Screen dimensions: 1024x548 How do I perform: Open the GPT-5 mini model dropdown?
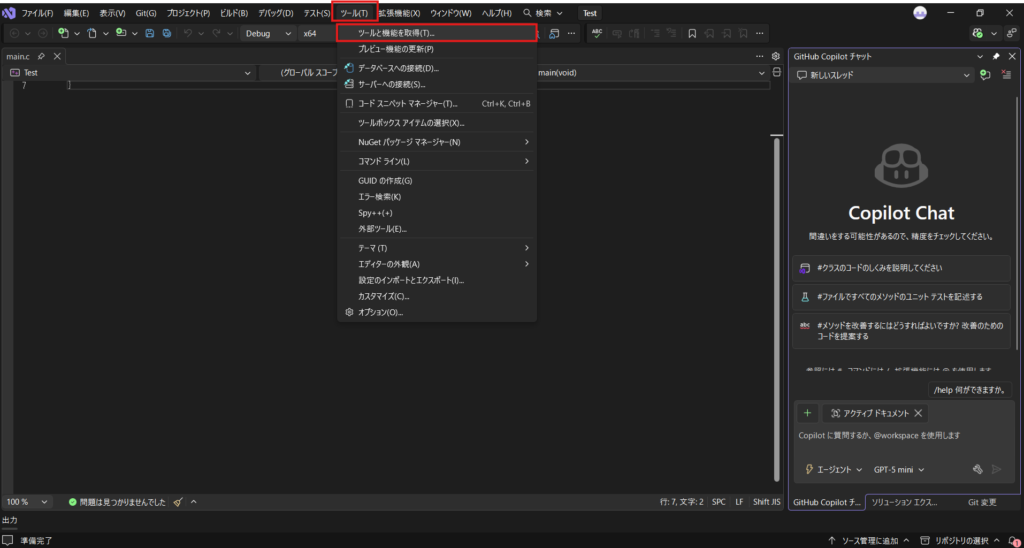(899, 469)
